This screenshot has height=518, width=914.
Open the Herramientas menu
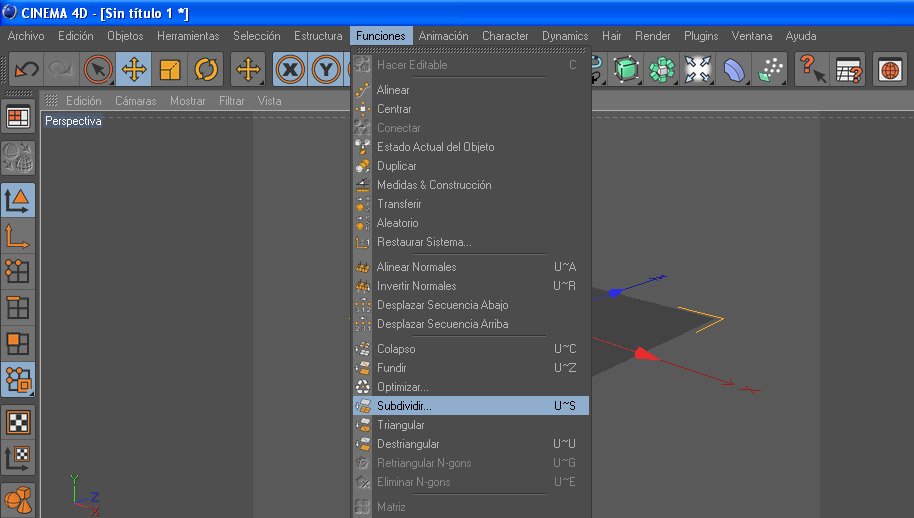click(x=188, y=36)
